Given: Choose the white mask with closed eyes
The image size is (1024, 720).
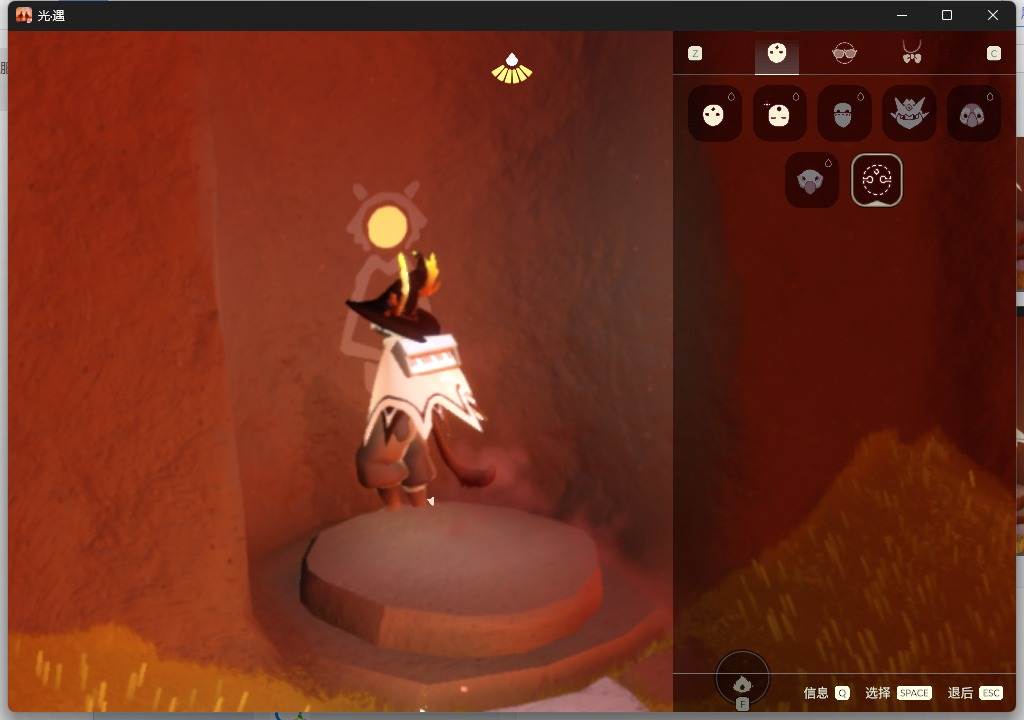Looking at the screenshot, I should click(779, 114).
